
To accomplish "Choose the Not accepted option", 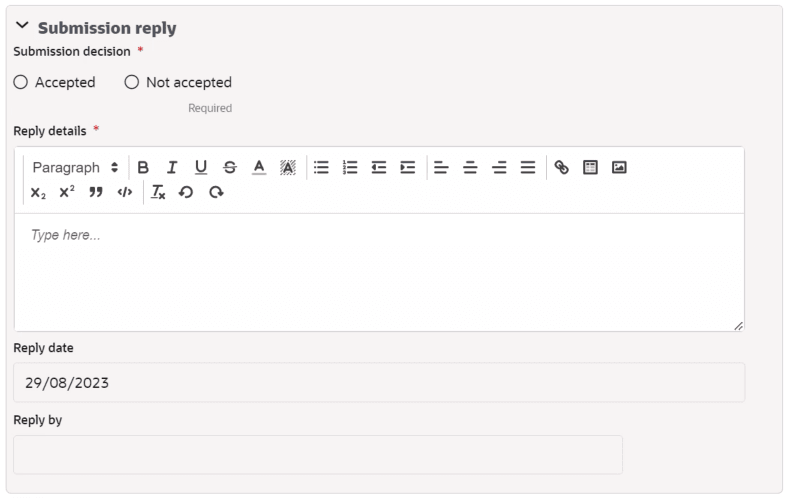I will [x=132, y=82].
